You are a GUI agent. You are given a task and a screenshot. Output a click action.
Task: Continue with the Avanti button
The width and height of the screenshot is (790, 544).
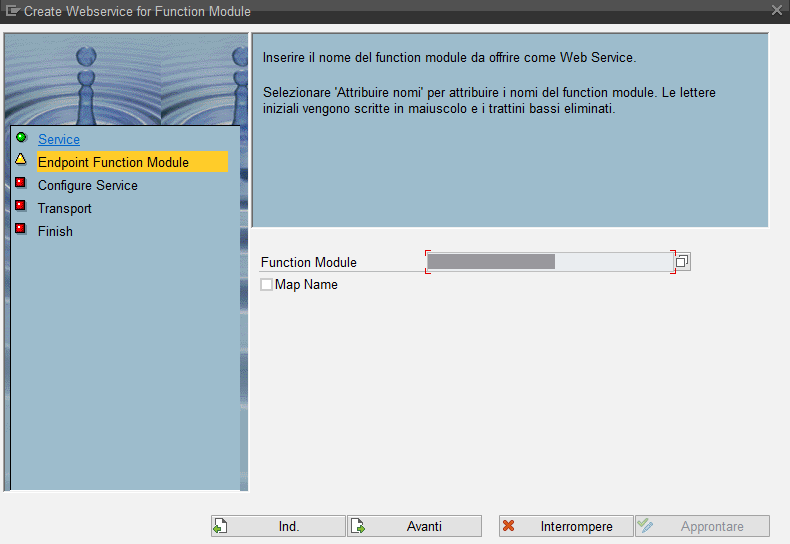414,526
